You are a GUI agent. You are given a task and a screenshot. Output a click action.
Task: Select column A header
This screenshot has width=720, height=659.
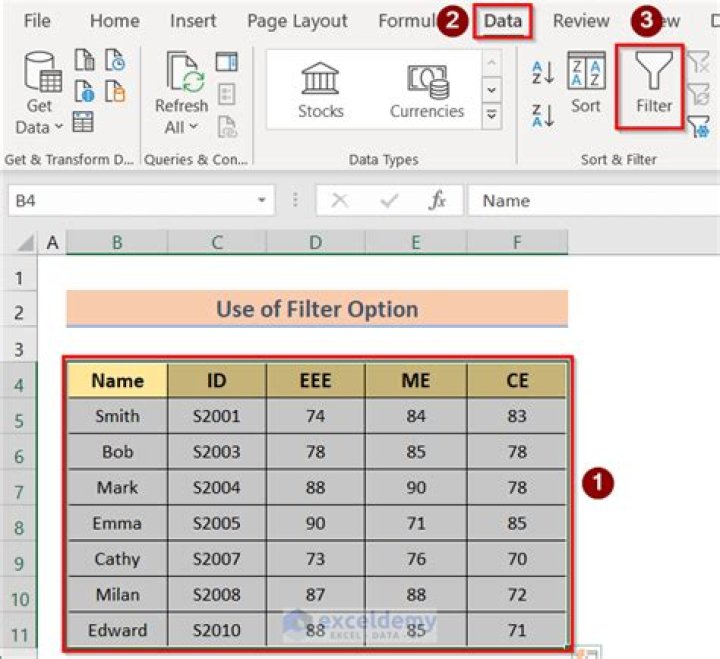pyautogui.click(x=52, y=242)
